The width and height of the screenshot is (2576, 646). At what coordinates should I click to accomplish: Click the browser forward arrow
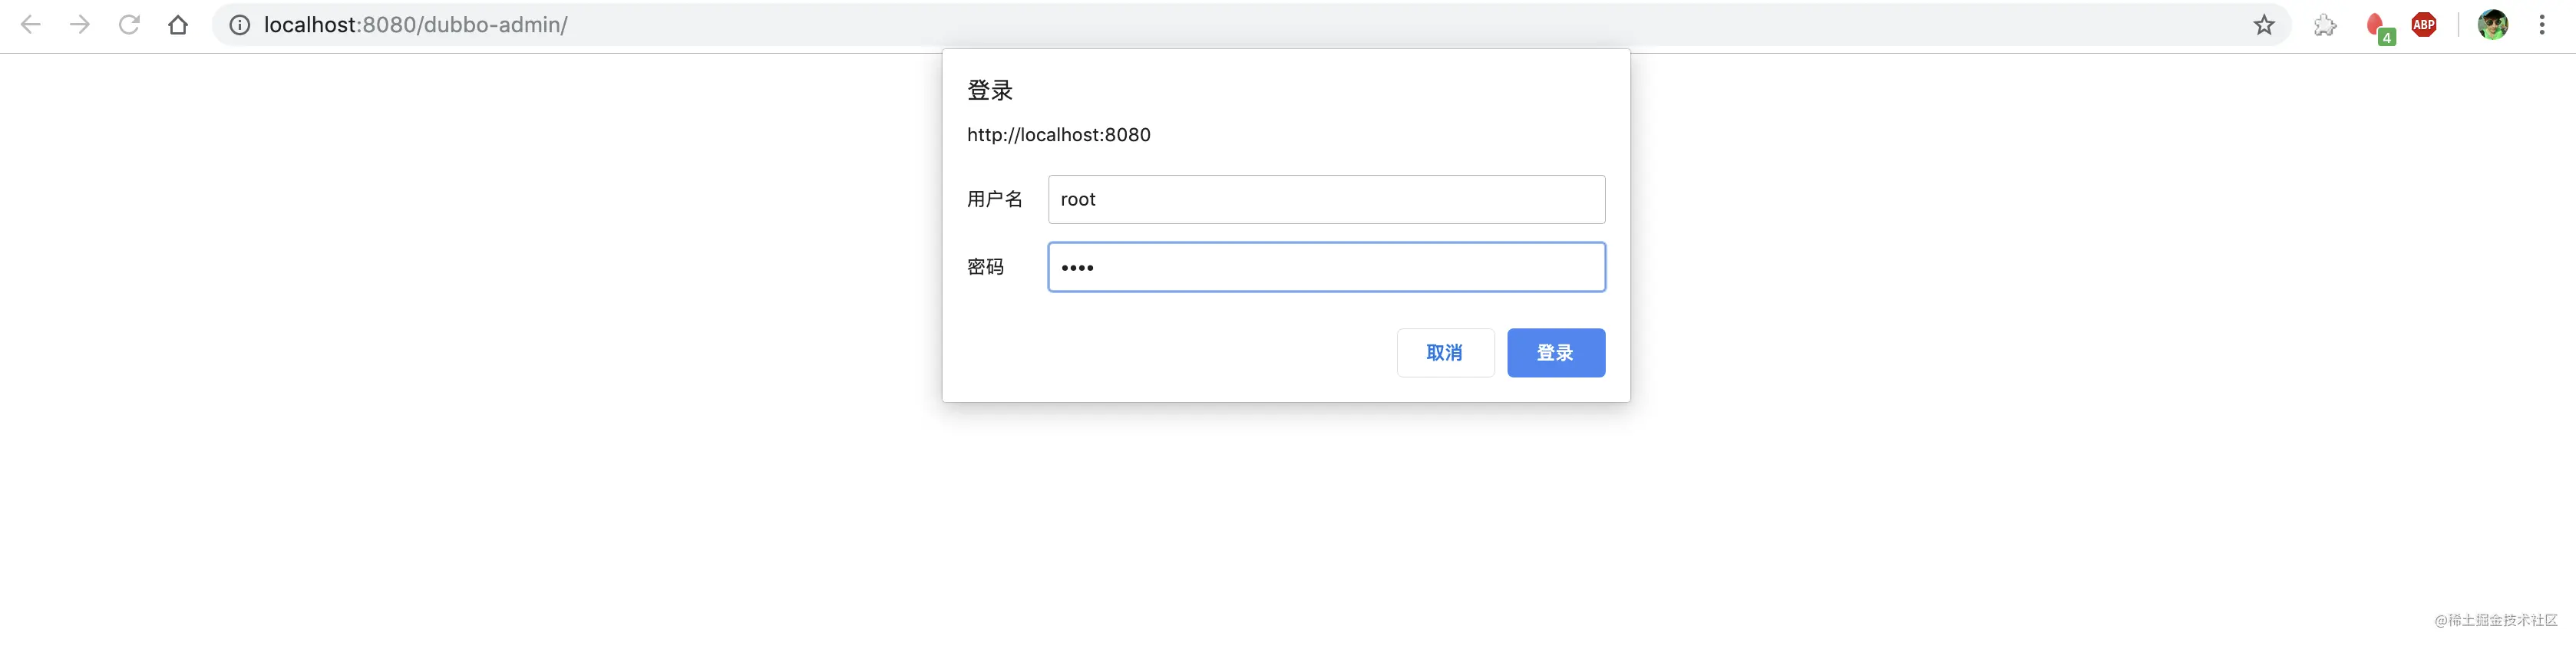point(80,25)
